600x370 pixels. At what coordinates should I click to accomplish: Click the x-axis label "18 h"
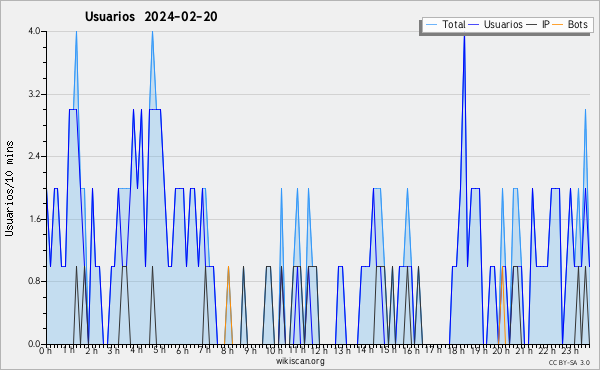pos(456,351)
